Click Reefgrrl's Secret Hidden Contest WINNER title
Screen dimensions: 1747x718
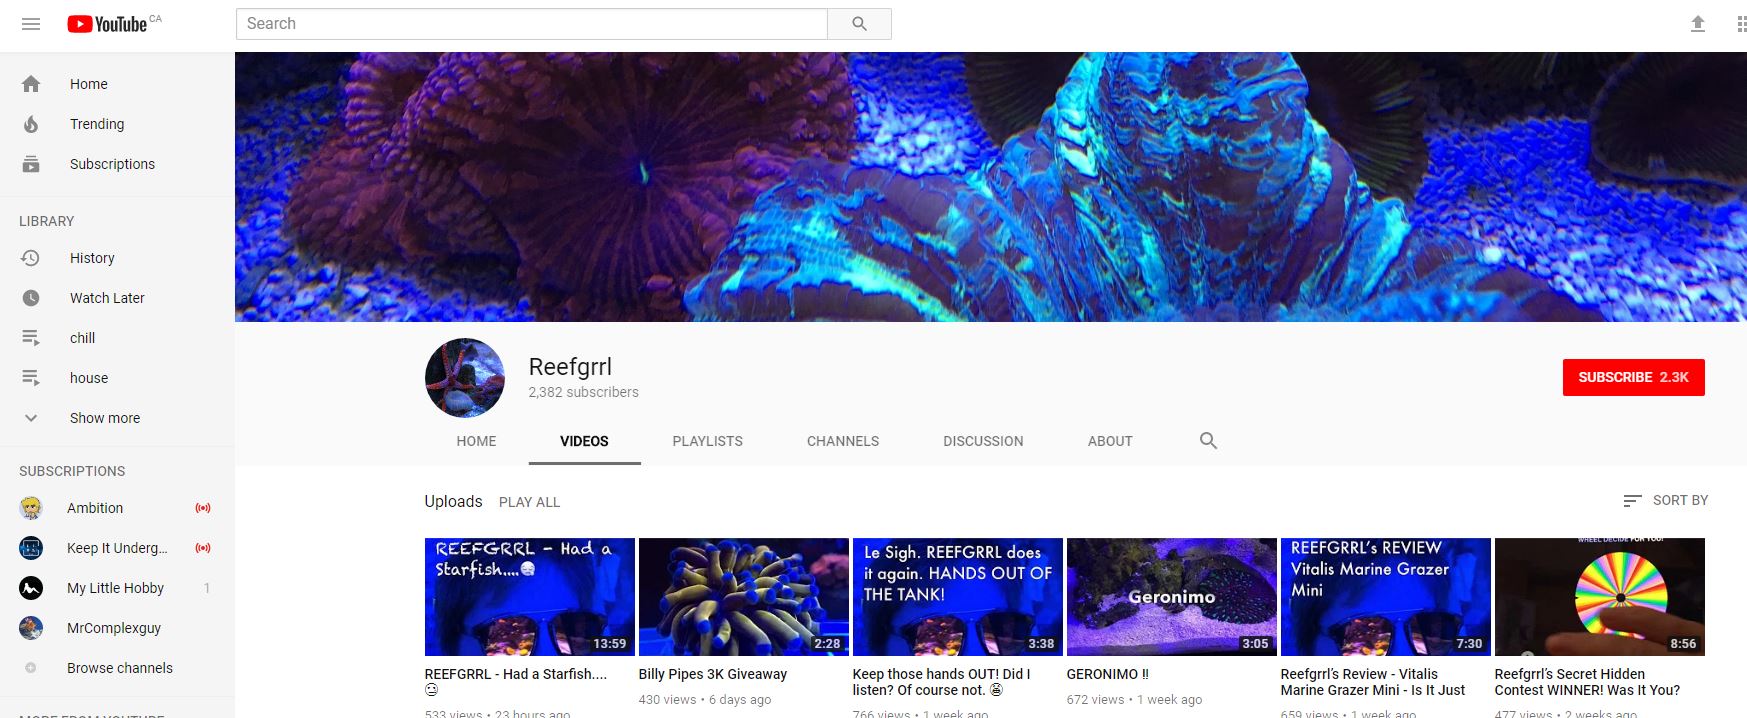1587,682
